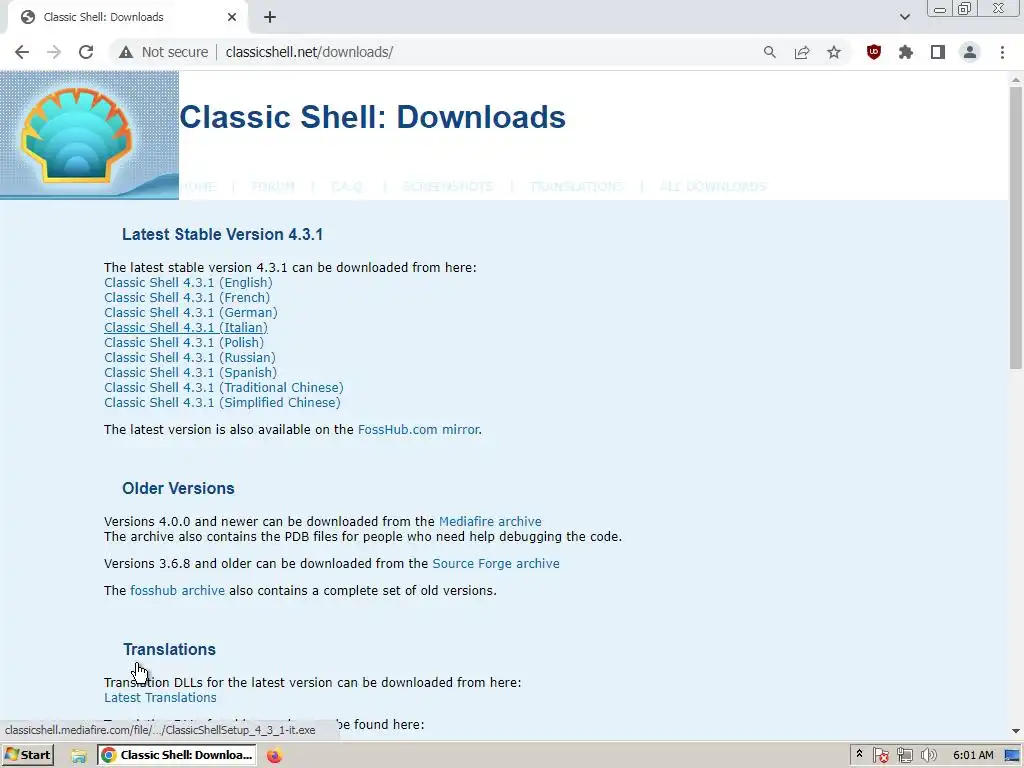
Task: Close the Classic Shell: Downloads tab
Action: pos(232,17)
